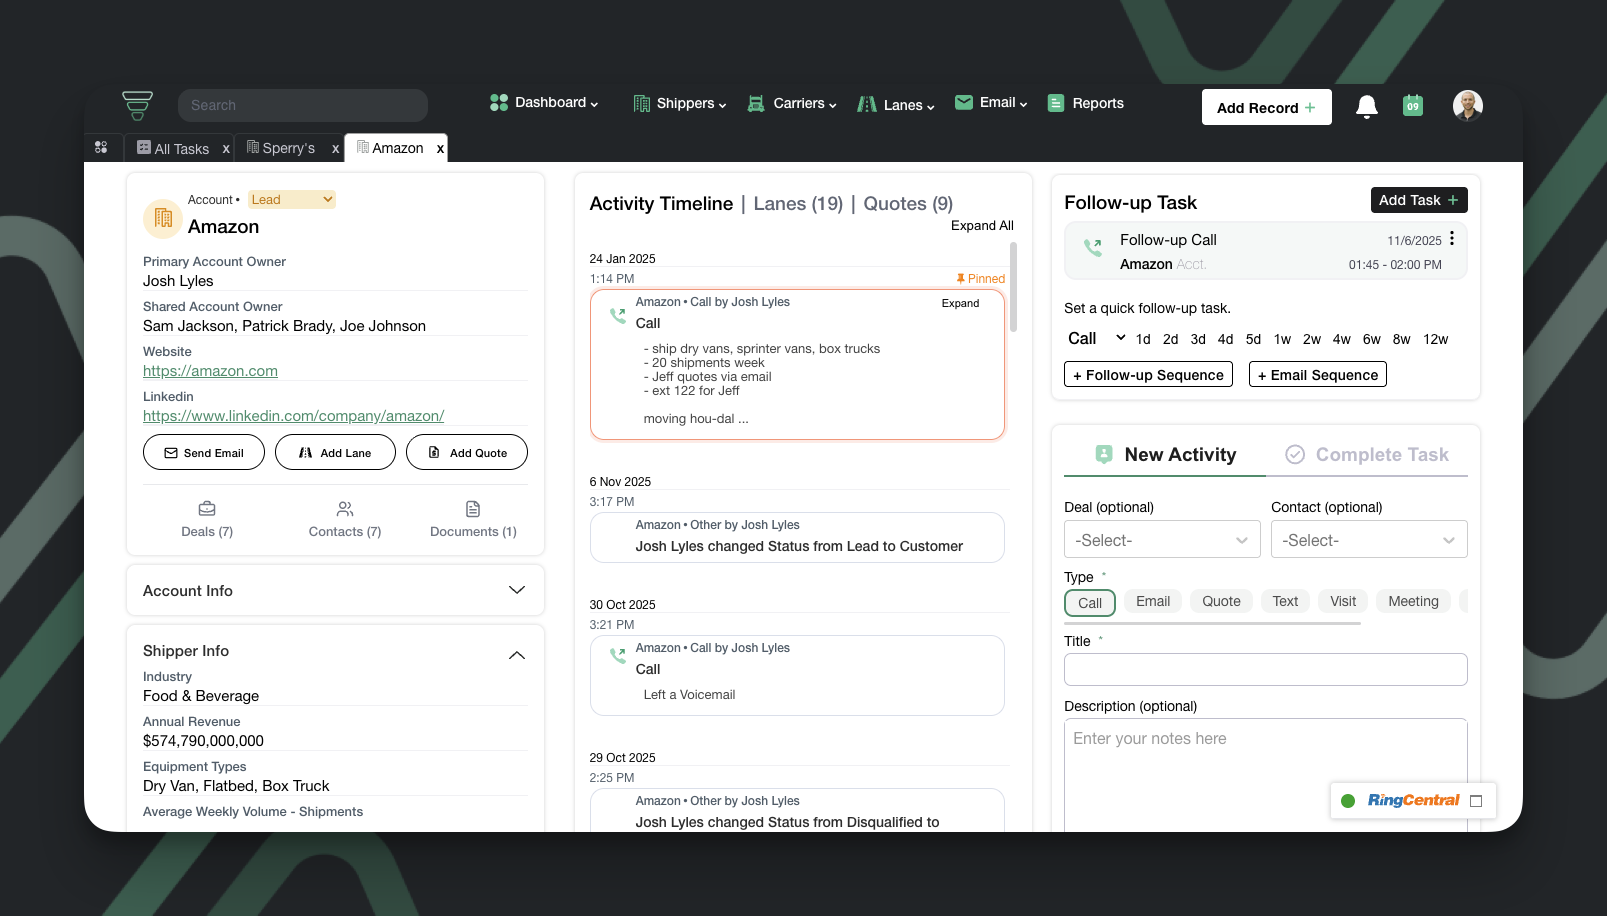The height and width of the screenshot is (916, 1607).
Task: Click the Add Task button
Action: (x=1419, y=200)
